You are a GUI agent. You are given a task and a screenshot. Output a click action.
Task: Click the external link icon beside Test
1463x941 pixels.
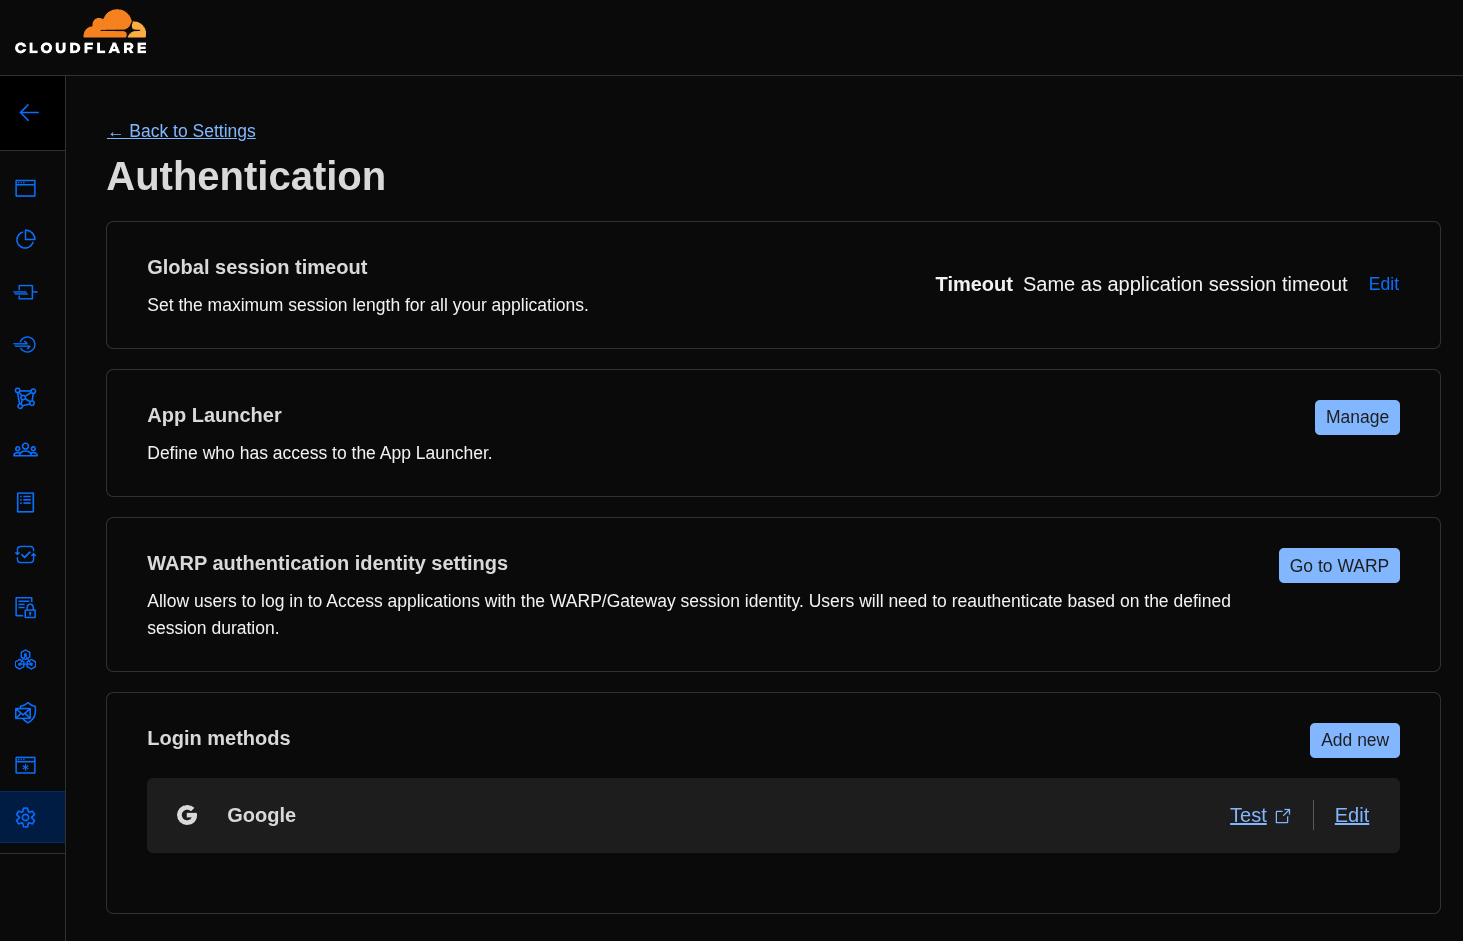pos(1283,816)
